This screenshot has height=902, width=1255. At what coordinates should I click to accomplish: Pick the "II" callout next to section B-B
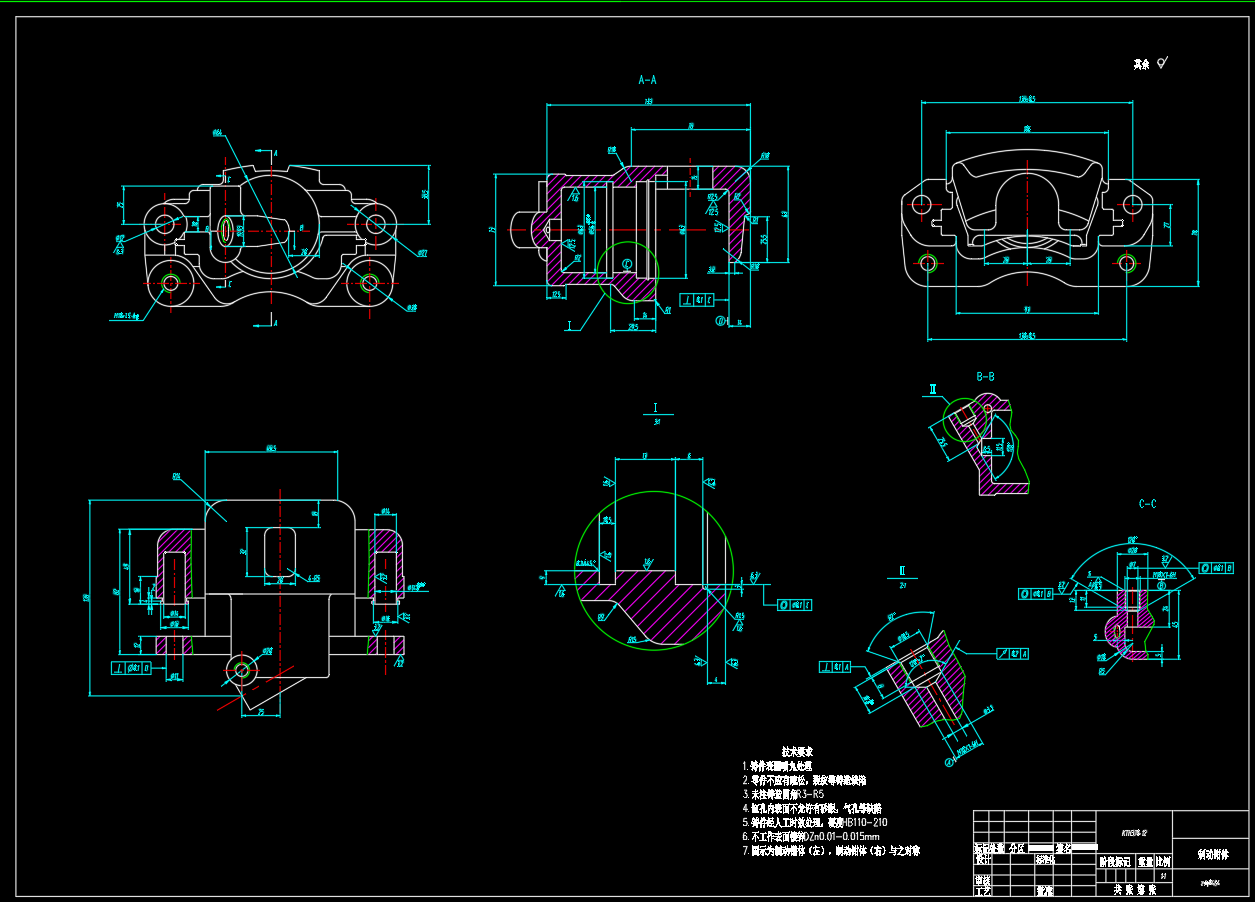932,389
